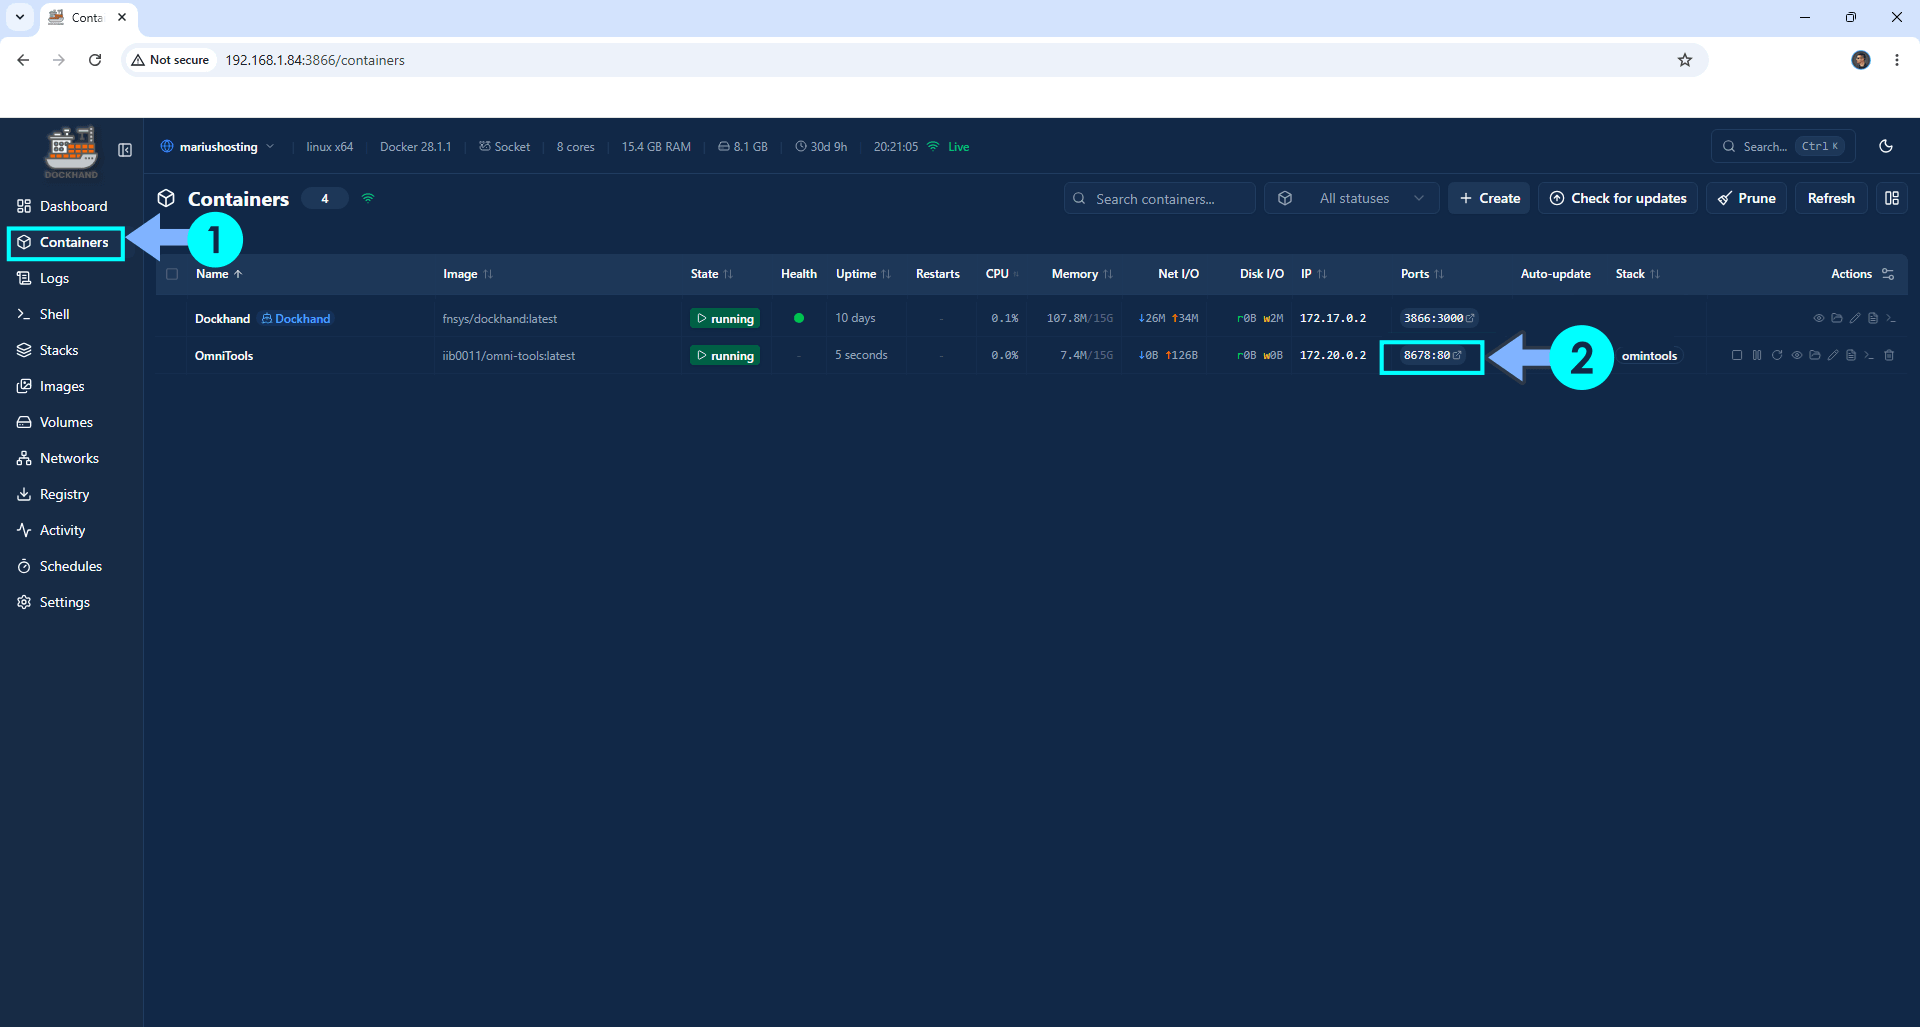The height and width of the screenshot is (1027, 1920).
Task: Expand the mariushosting environment selector
Action: click(217, 147)
